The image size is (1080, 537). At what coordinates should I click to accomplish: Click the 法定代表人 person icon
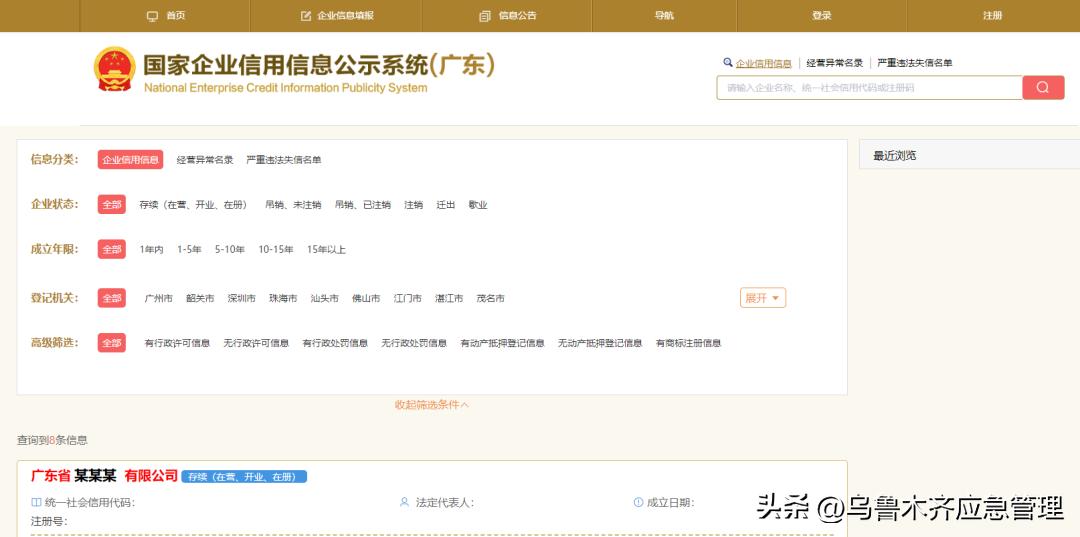(x=404, y=503)
